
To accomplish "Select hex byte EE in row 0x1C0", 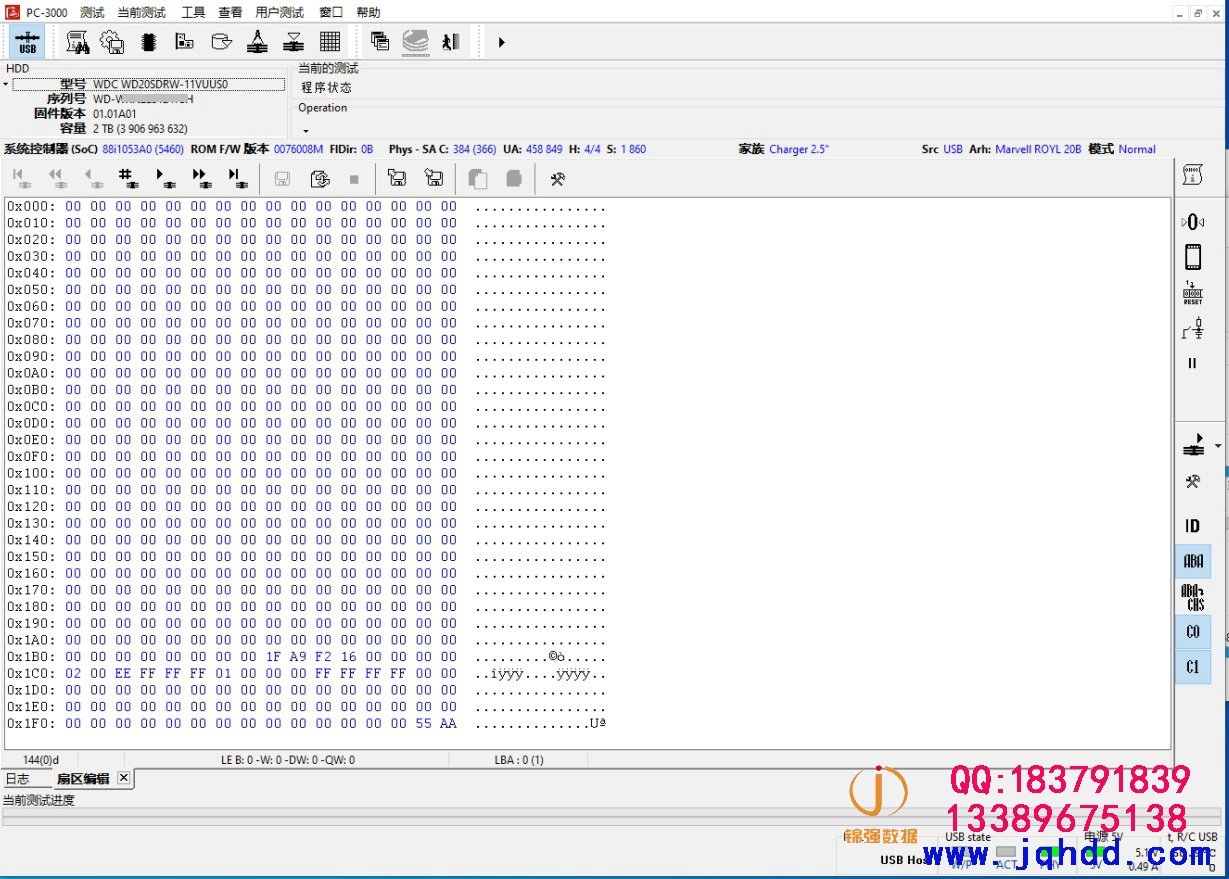I will [x=123, y=673].
